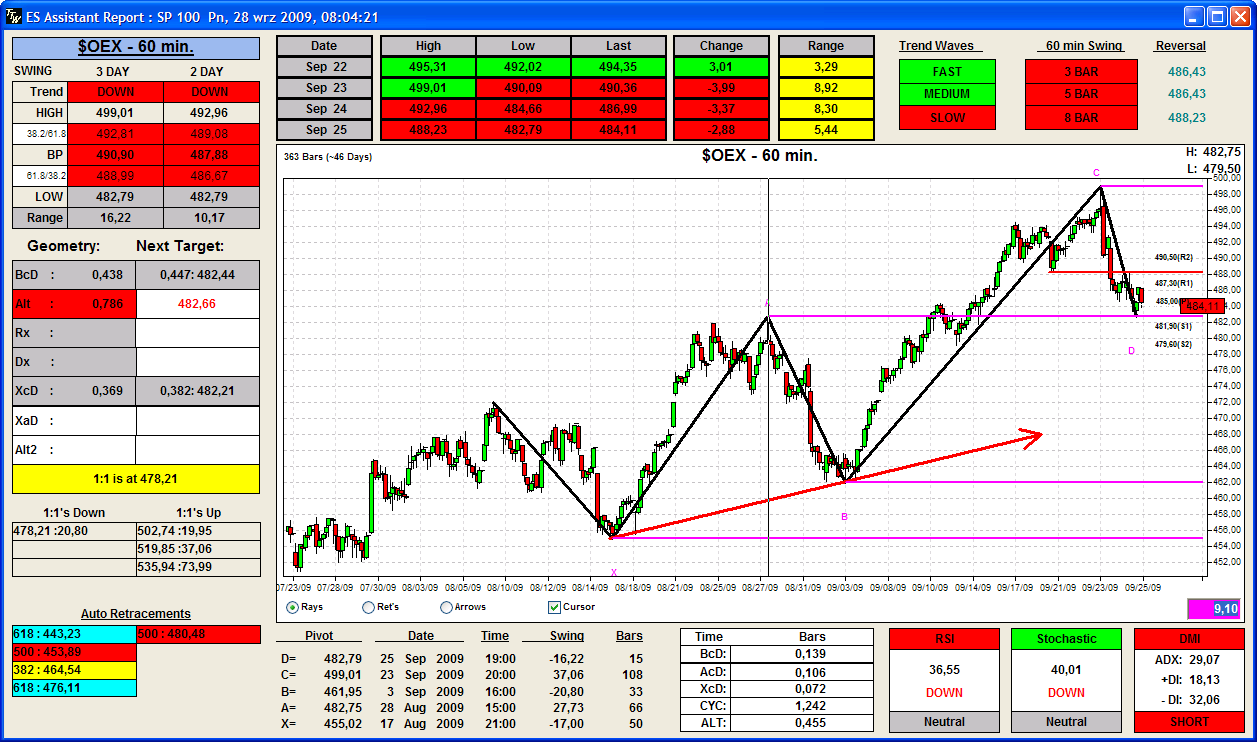
Task: Click the DMI indicator header
Action: pyautogui.click(x=1189, y=639)
